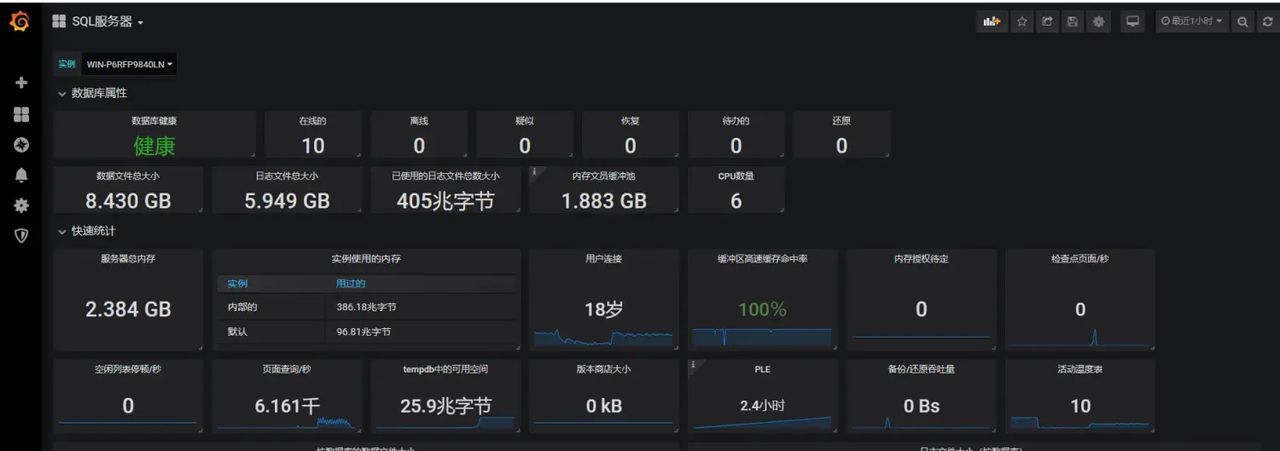Open the 最近1小时 time range picker
The width and height of the screenshot is (1280, 451).
(1192, 21)
